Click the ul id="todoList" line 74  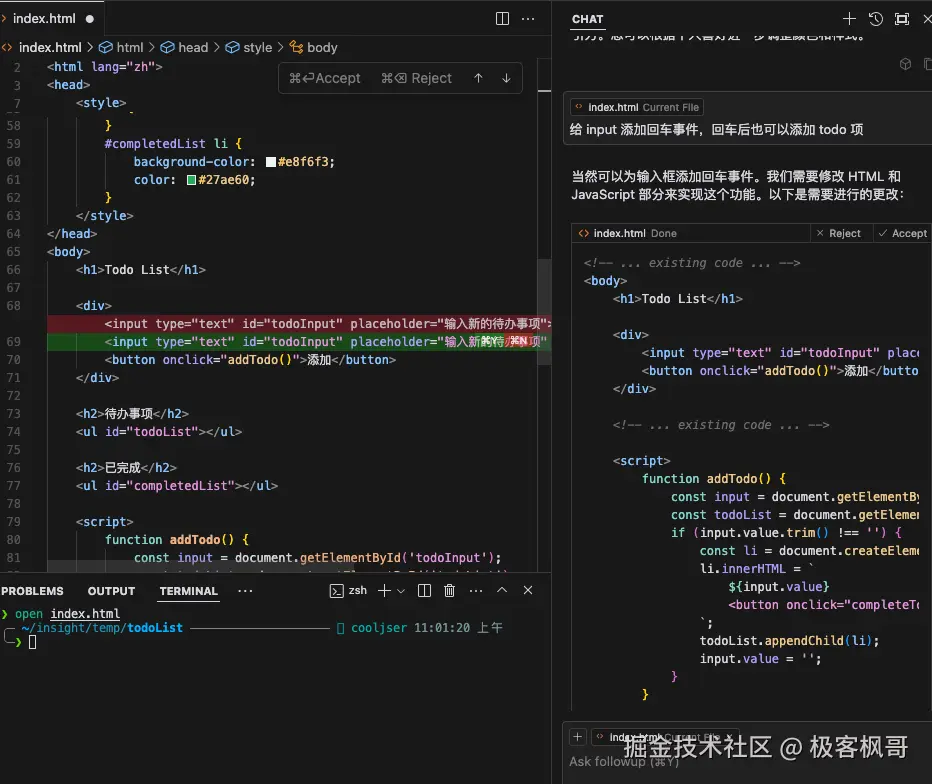click(x=159, y=432)
